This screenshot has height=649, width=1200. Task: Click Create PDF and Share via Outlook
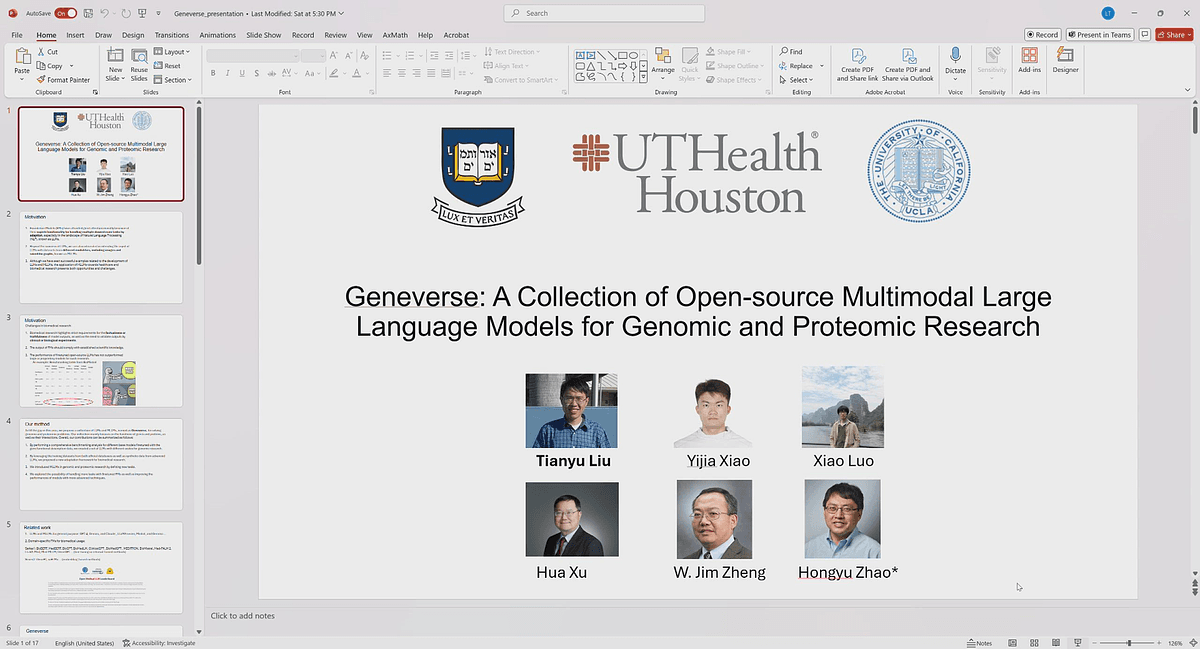pyautogui.click(x=909, y=64)
